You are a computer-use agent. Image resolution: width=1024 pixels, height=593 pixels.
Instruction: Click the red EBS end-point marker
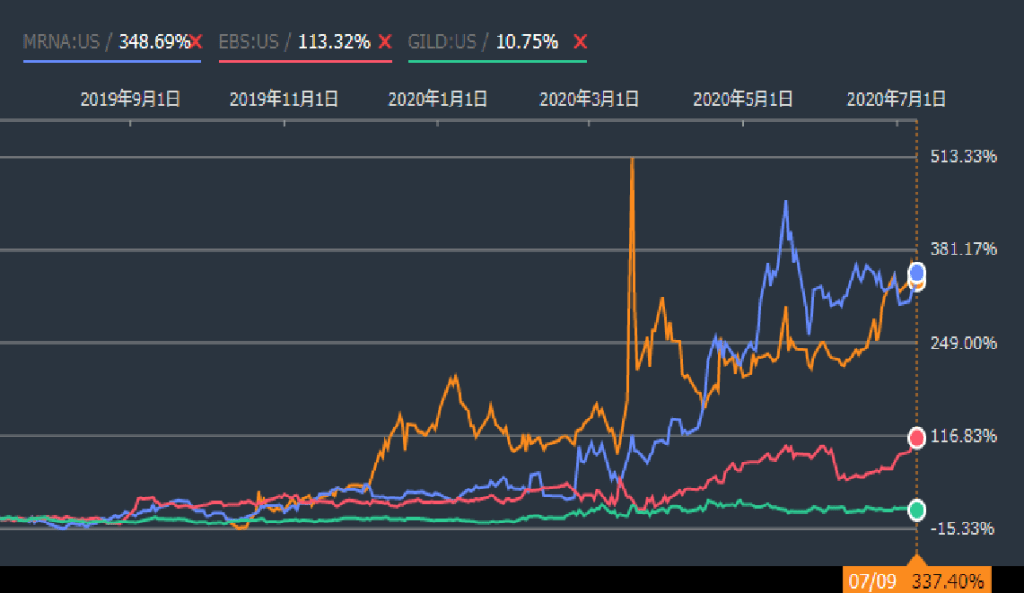pyautogui.click(x=916, y=437)
